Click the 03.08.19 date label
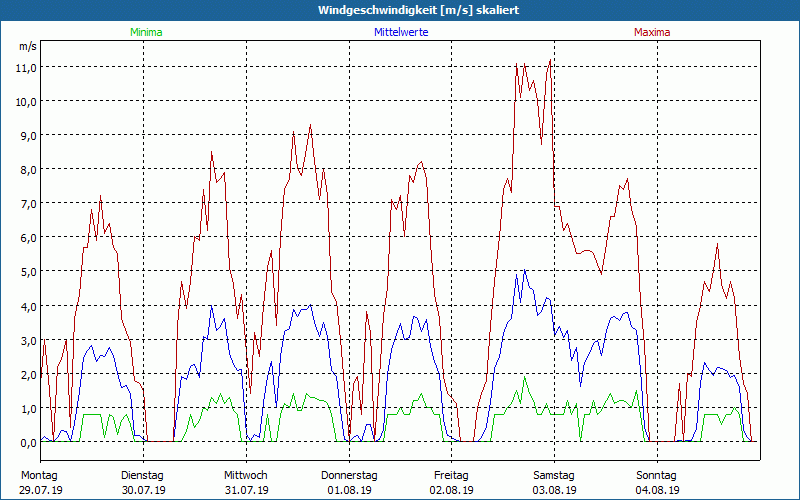800x500 pixels. click(555, 490)
